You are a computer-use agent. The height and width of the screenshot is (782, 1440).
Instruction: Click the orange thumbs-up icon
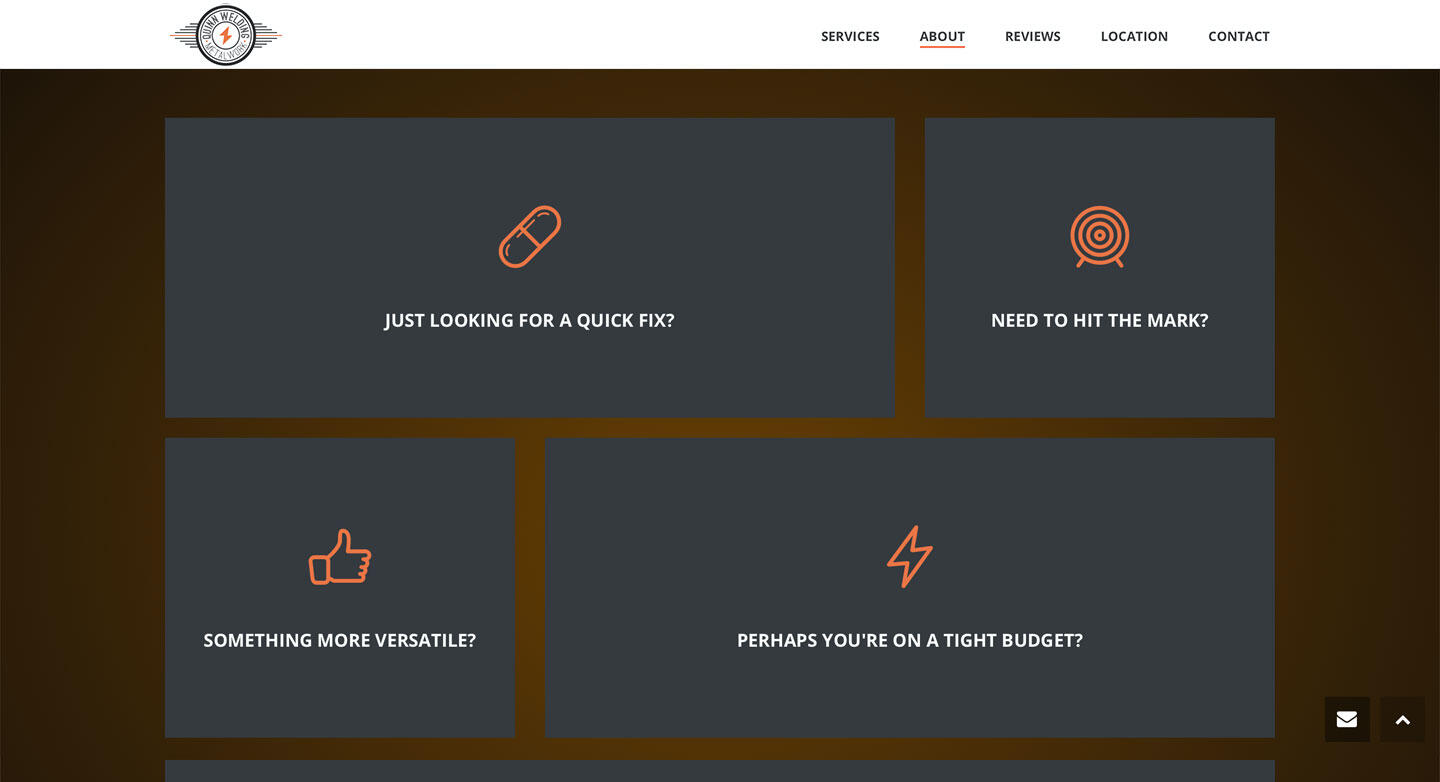point(340,557)
